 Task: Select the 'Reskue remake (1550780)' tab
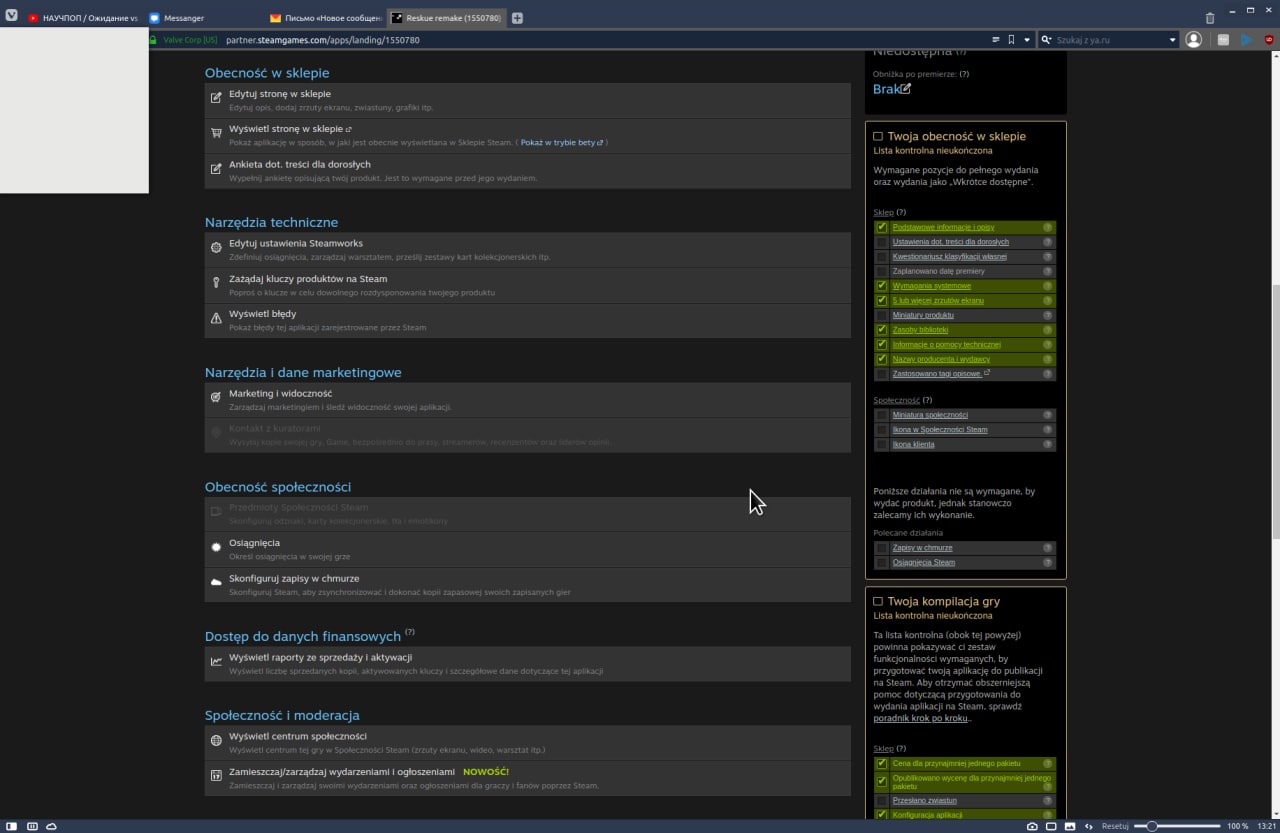[447, 18]
